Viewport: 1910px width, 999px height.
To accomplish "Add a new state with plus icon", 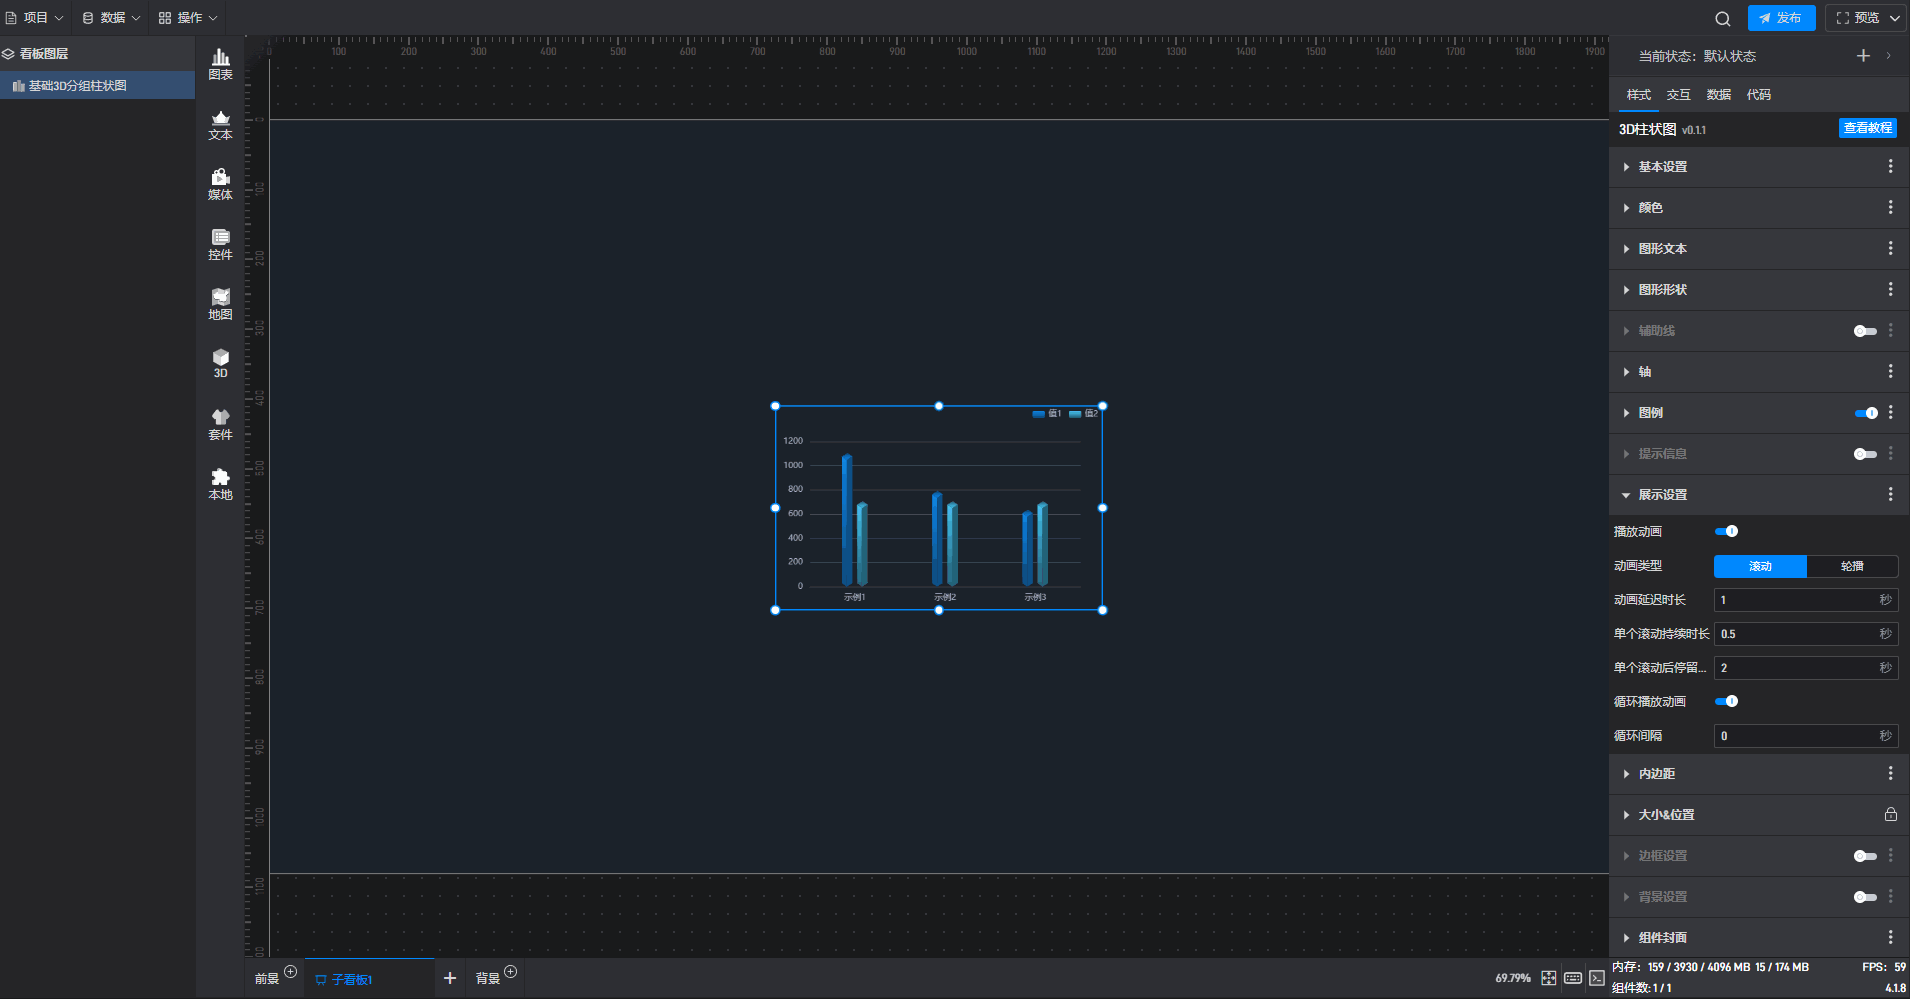I will 1863,56.
